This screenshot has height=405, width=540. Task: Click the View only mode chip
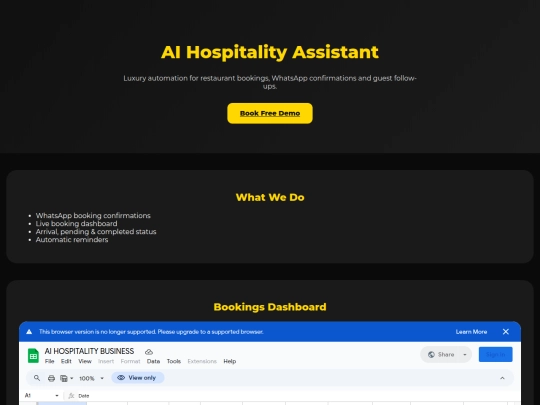coord(138,378)
